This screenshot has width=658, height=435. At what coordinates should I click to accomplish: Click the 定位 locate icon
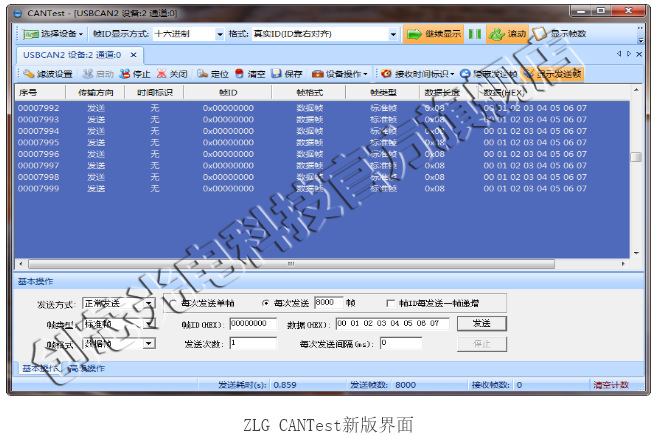(x=202, y=74)
